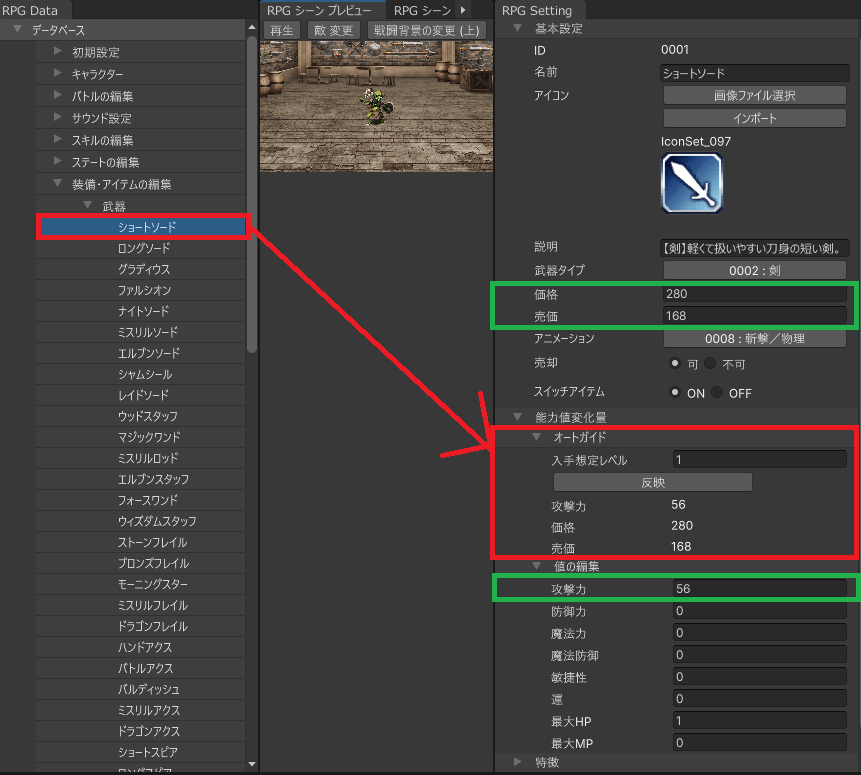
Task: Expand the 特徴 section
Action: 517,762
